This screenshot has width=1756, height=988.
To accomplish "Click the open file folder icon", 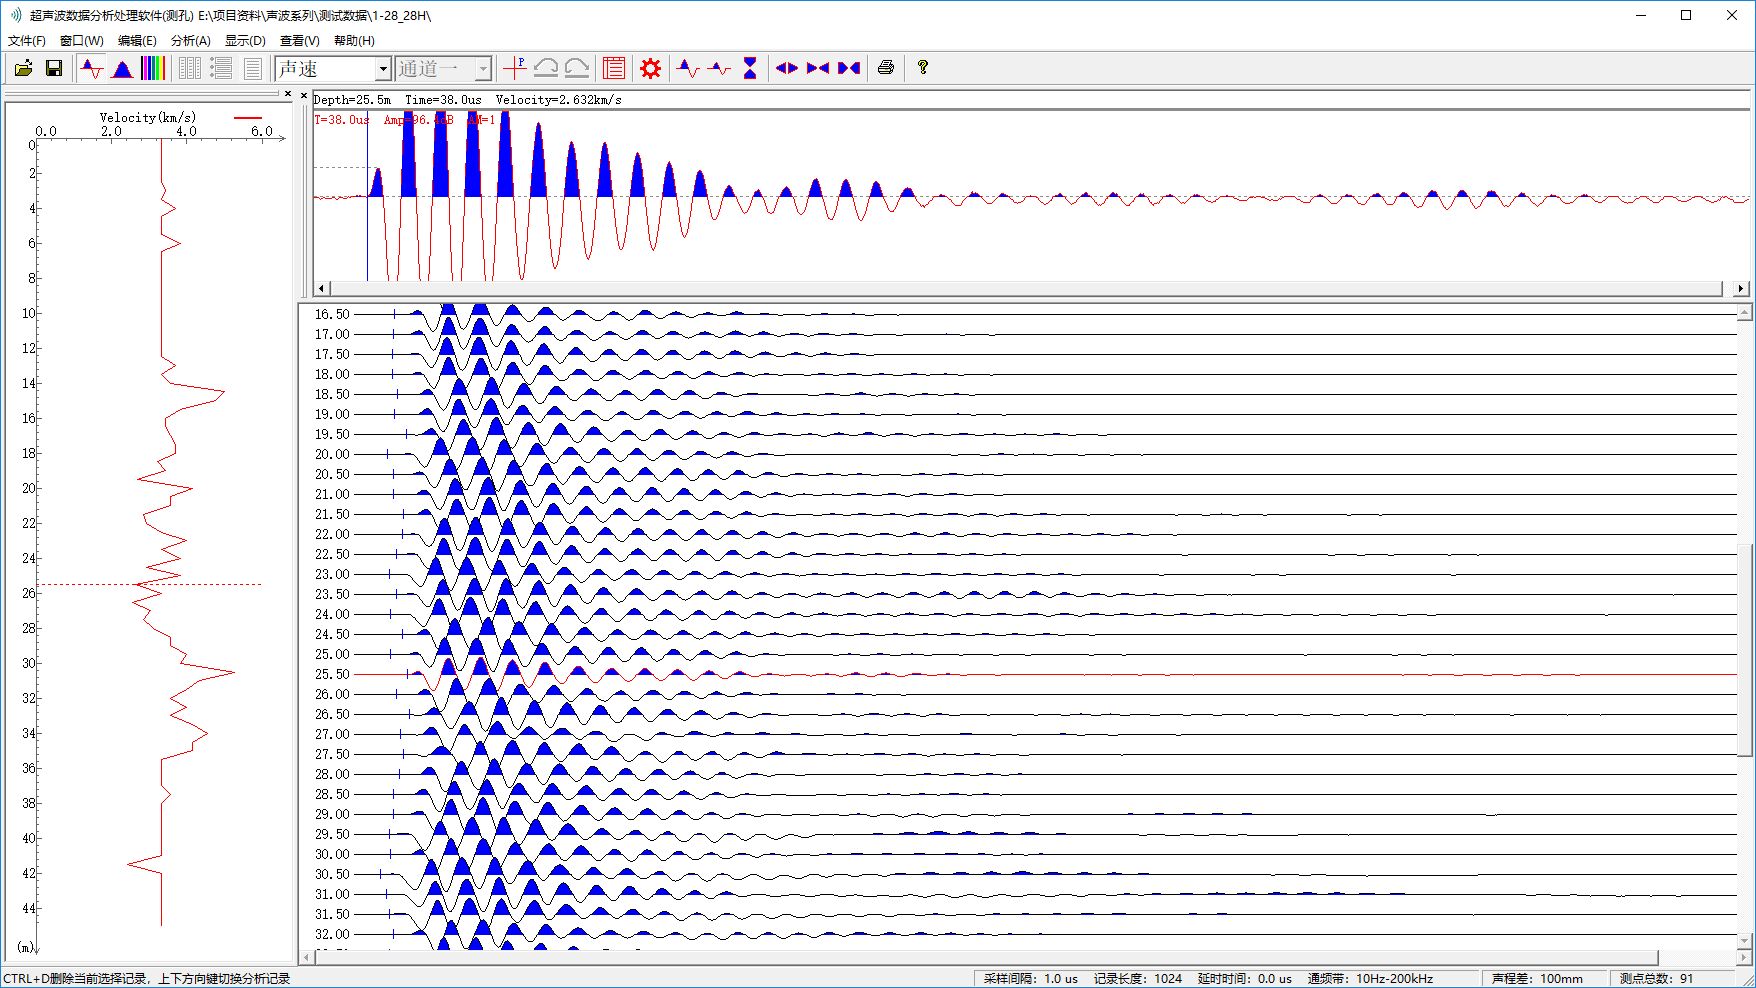I will pos(23,68).
